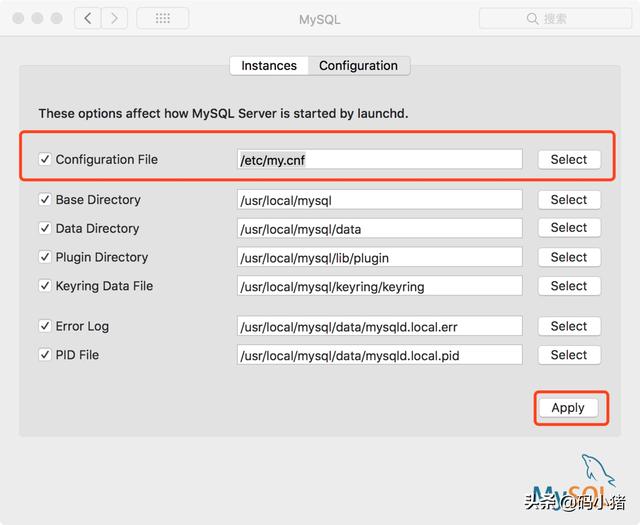Go forward with the right chevron
The image size is (640, 525).
coord(114,18)
